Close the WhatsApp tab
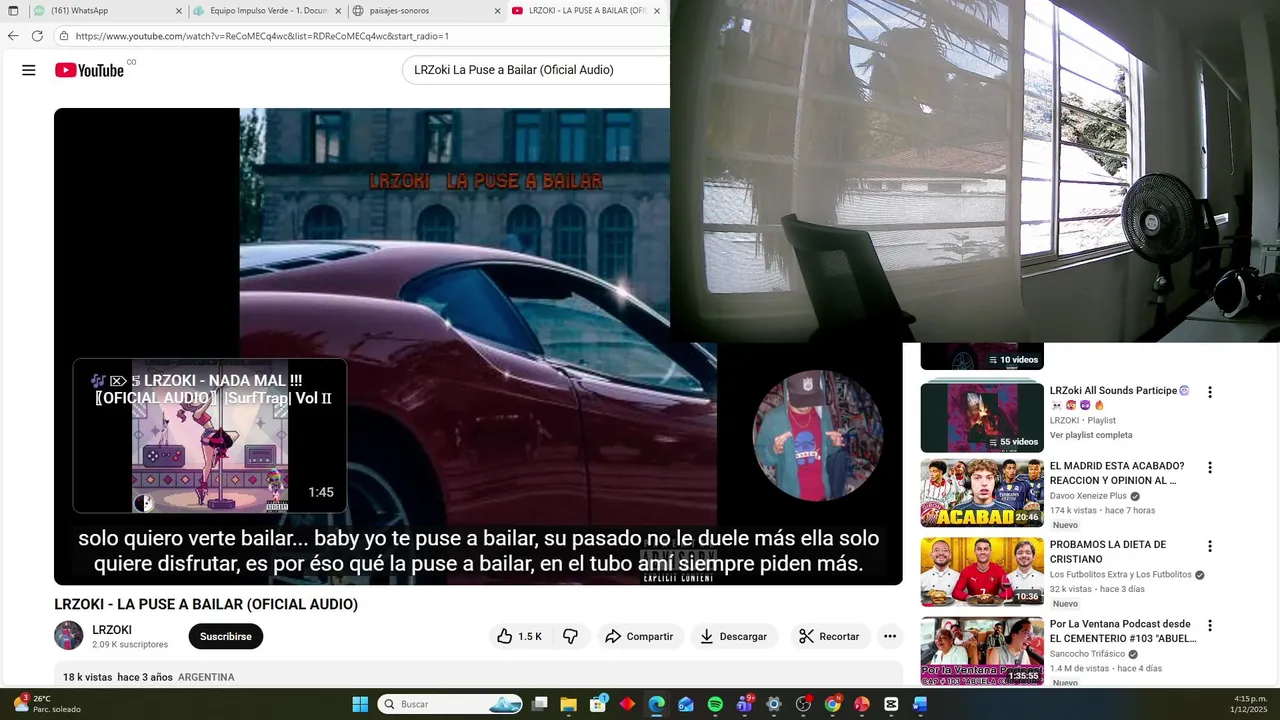This screenshot has width=1280, height=720. (x=179, y=11)
